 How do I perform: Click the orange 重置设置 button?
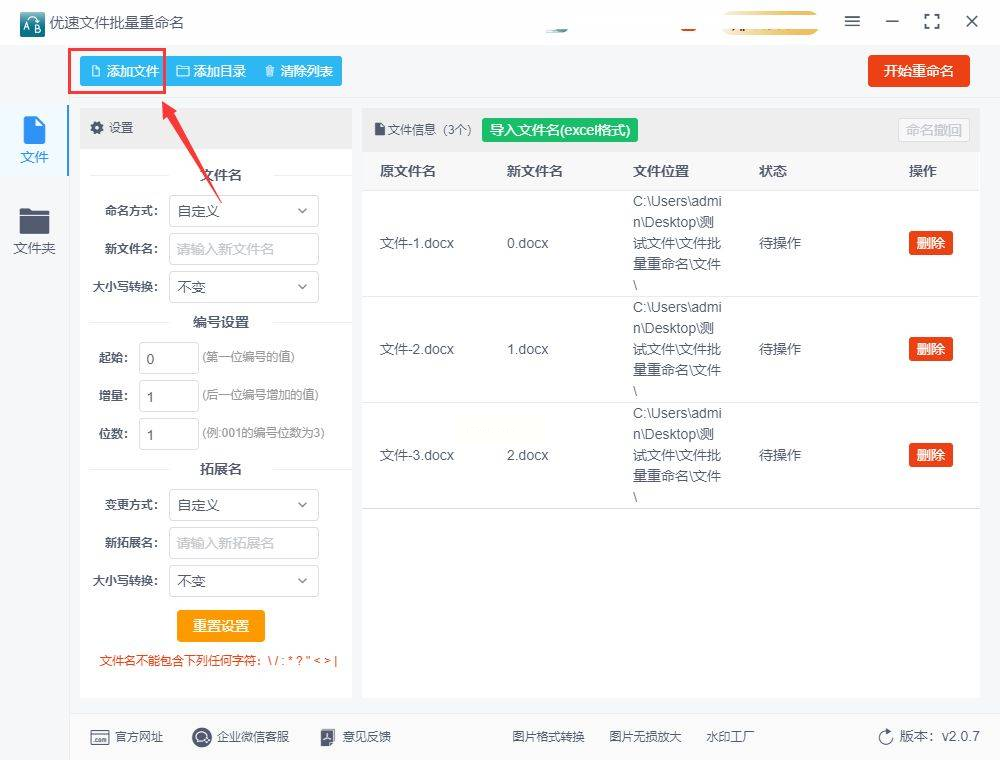(221, 626)
